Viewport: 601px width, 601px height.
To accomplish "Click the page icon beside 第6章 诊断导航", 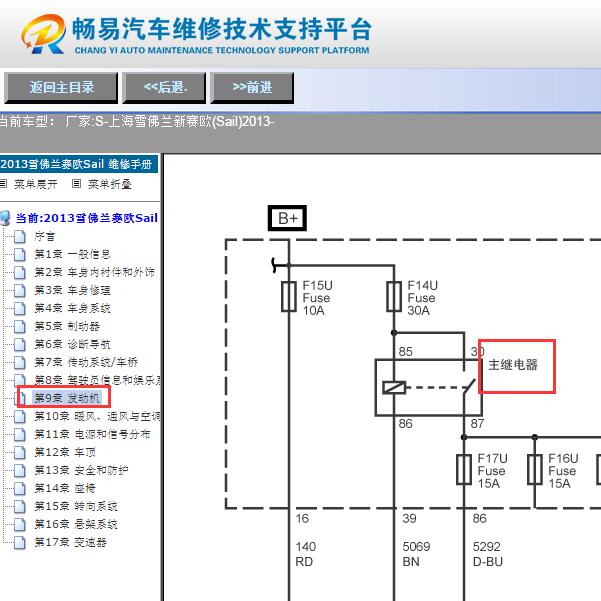I will click(20, 345).
